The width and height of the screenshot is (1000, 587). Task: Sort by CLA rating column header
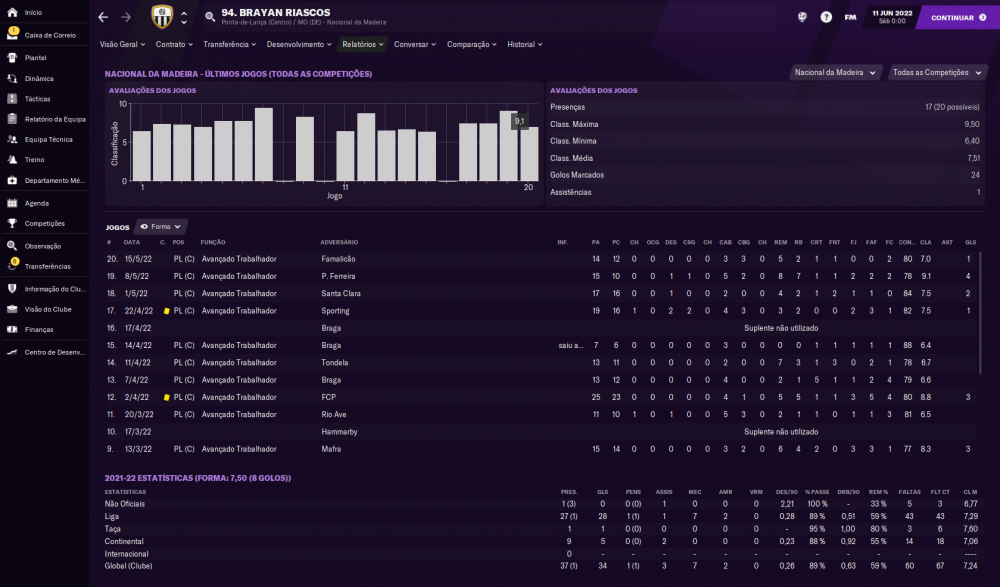pos(925,242)
